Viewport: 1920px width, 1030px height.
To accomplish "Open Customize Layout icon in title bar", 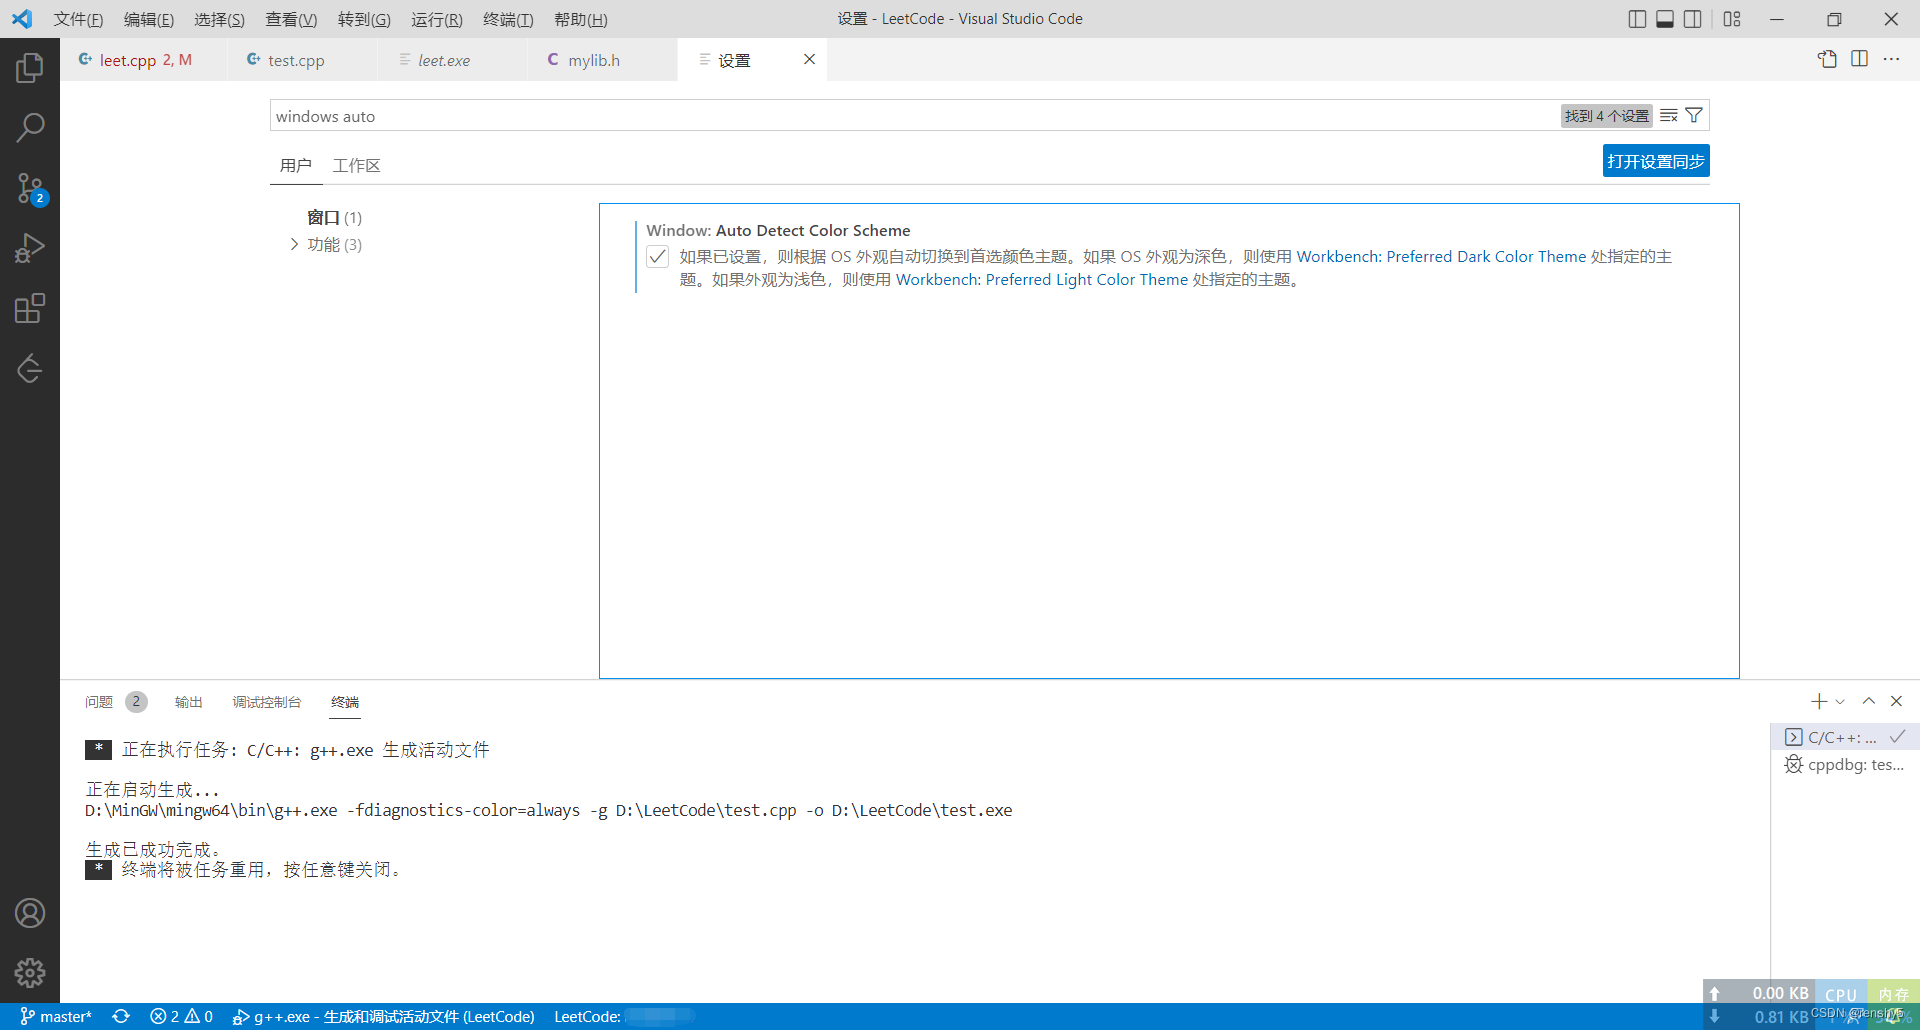I will click(1732, 19).
